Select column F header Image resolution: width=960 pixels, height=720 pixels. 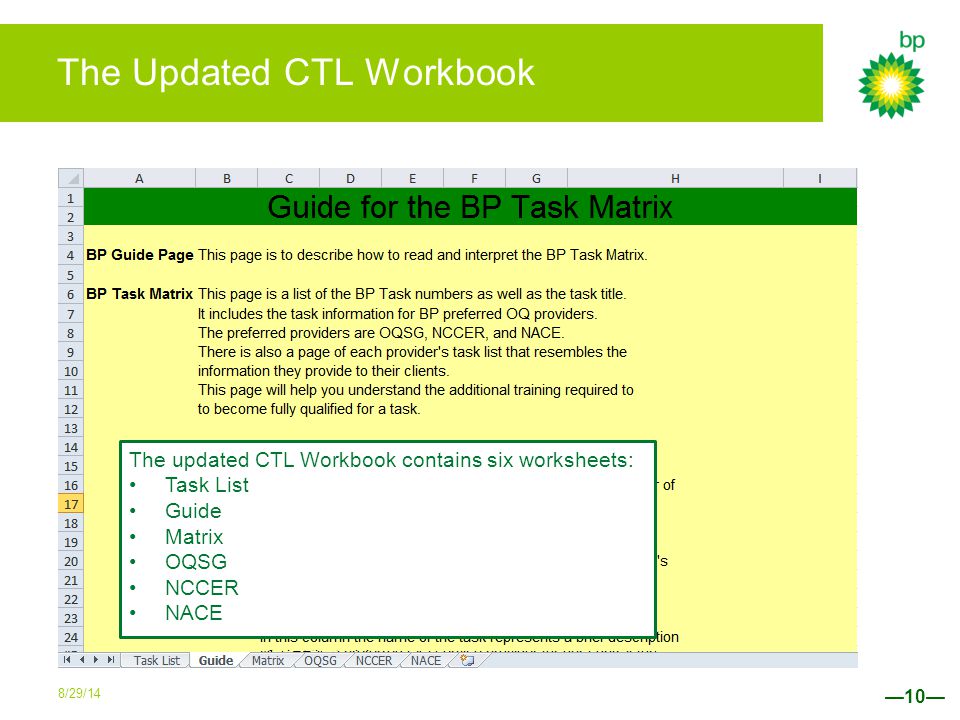tap(474, 178)
